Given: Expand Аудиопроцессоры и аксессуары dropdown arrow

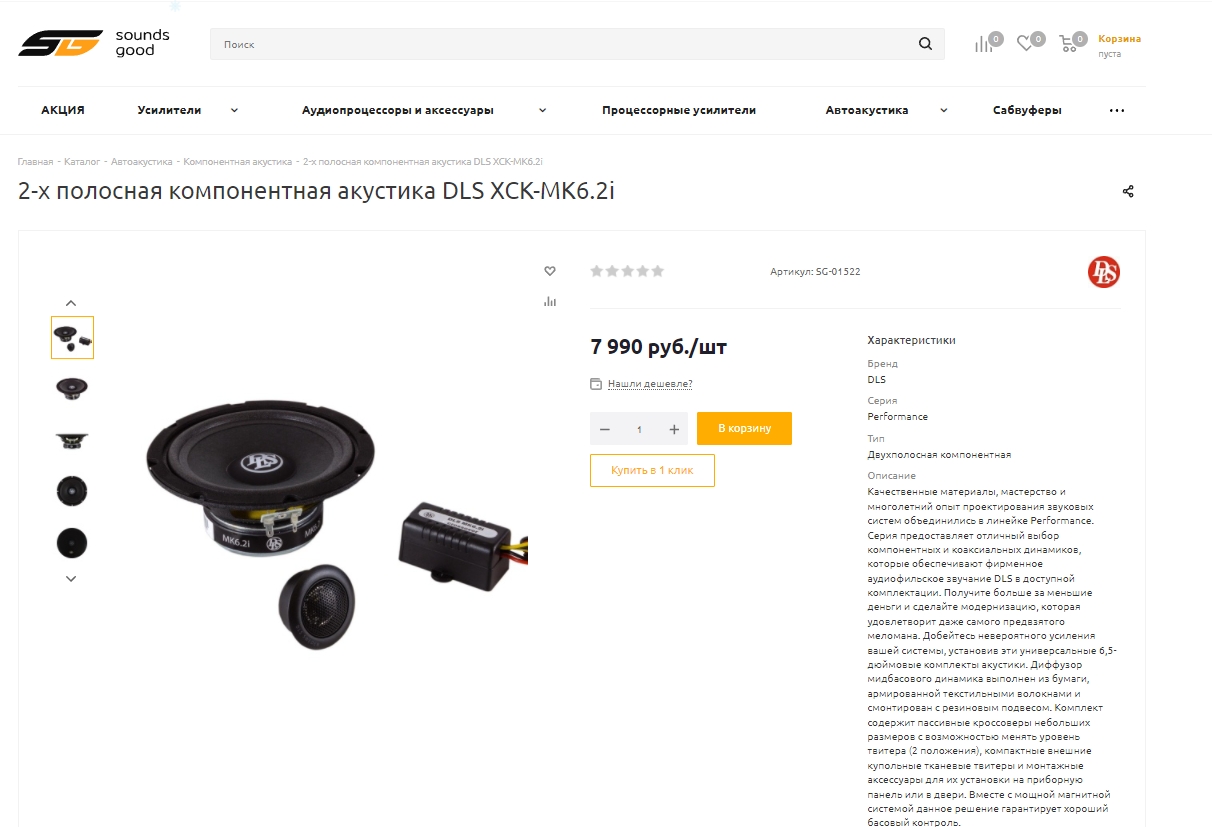Looking at the screenshot, I should tap(542, 110).
